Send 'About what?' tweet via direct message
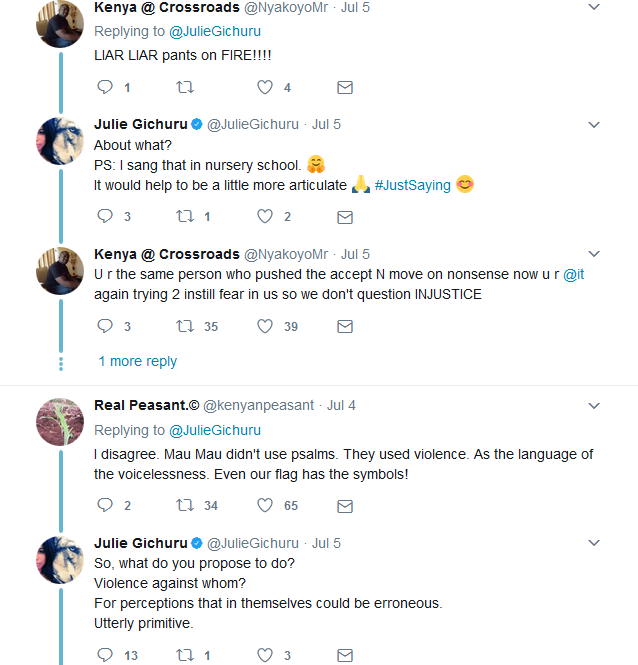 click(x=345, y=217)
